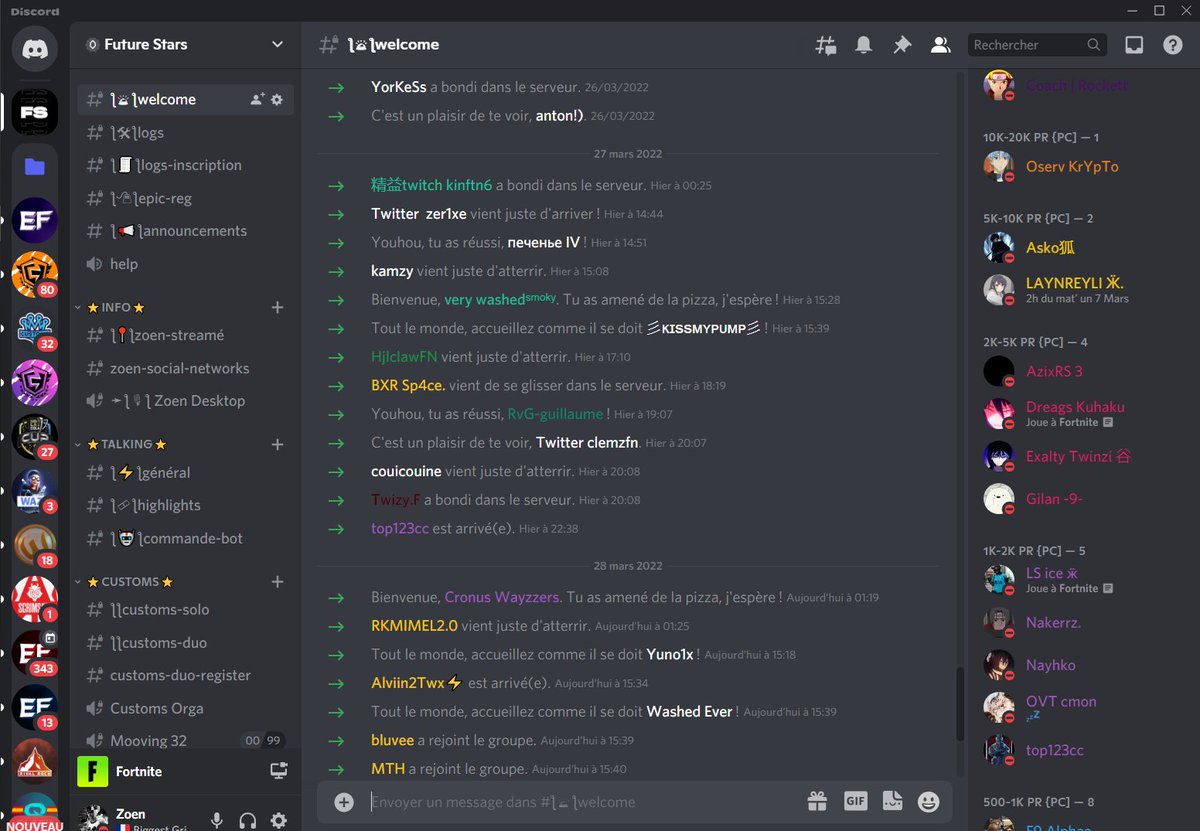This screenshot has width=1200, height=831.
Task: Open the emoji picker
Action: click(x=928, y=801)
